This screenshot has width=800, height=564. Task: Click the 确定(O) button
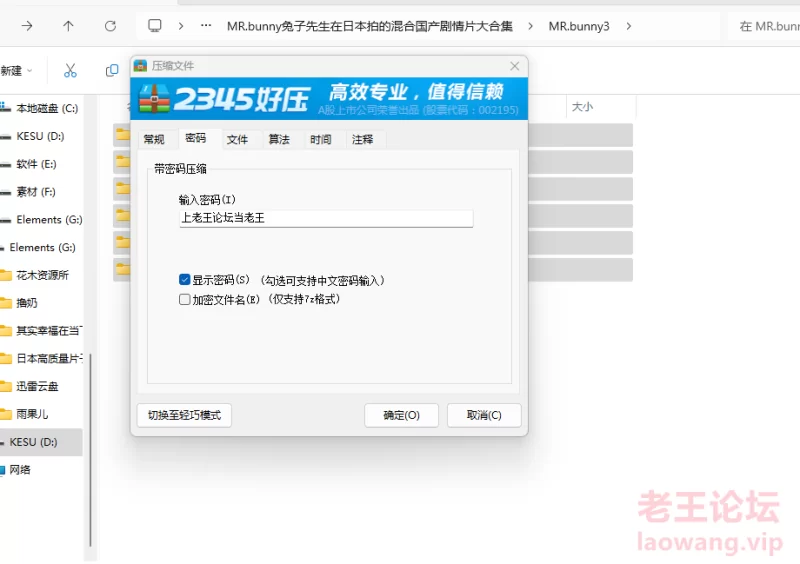(401, 415)
